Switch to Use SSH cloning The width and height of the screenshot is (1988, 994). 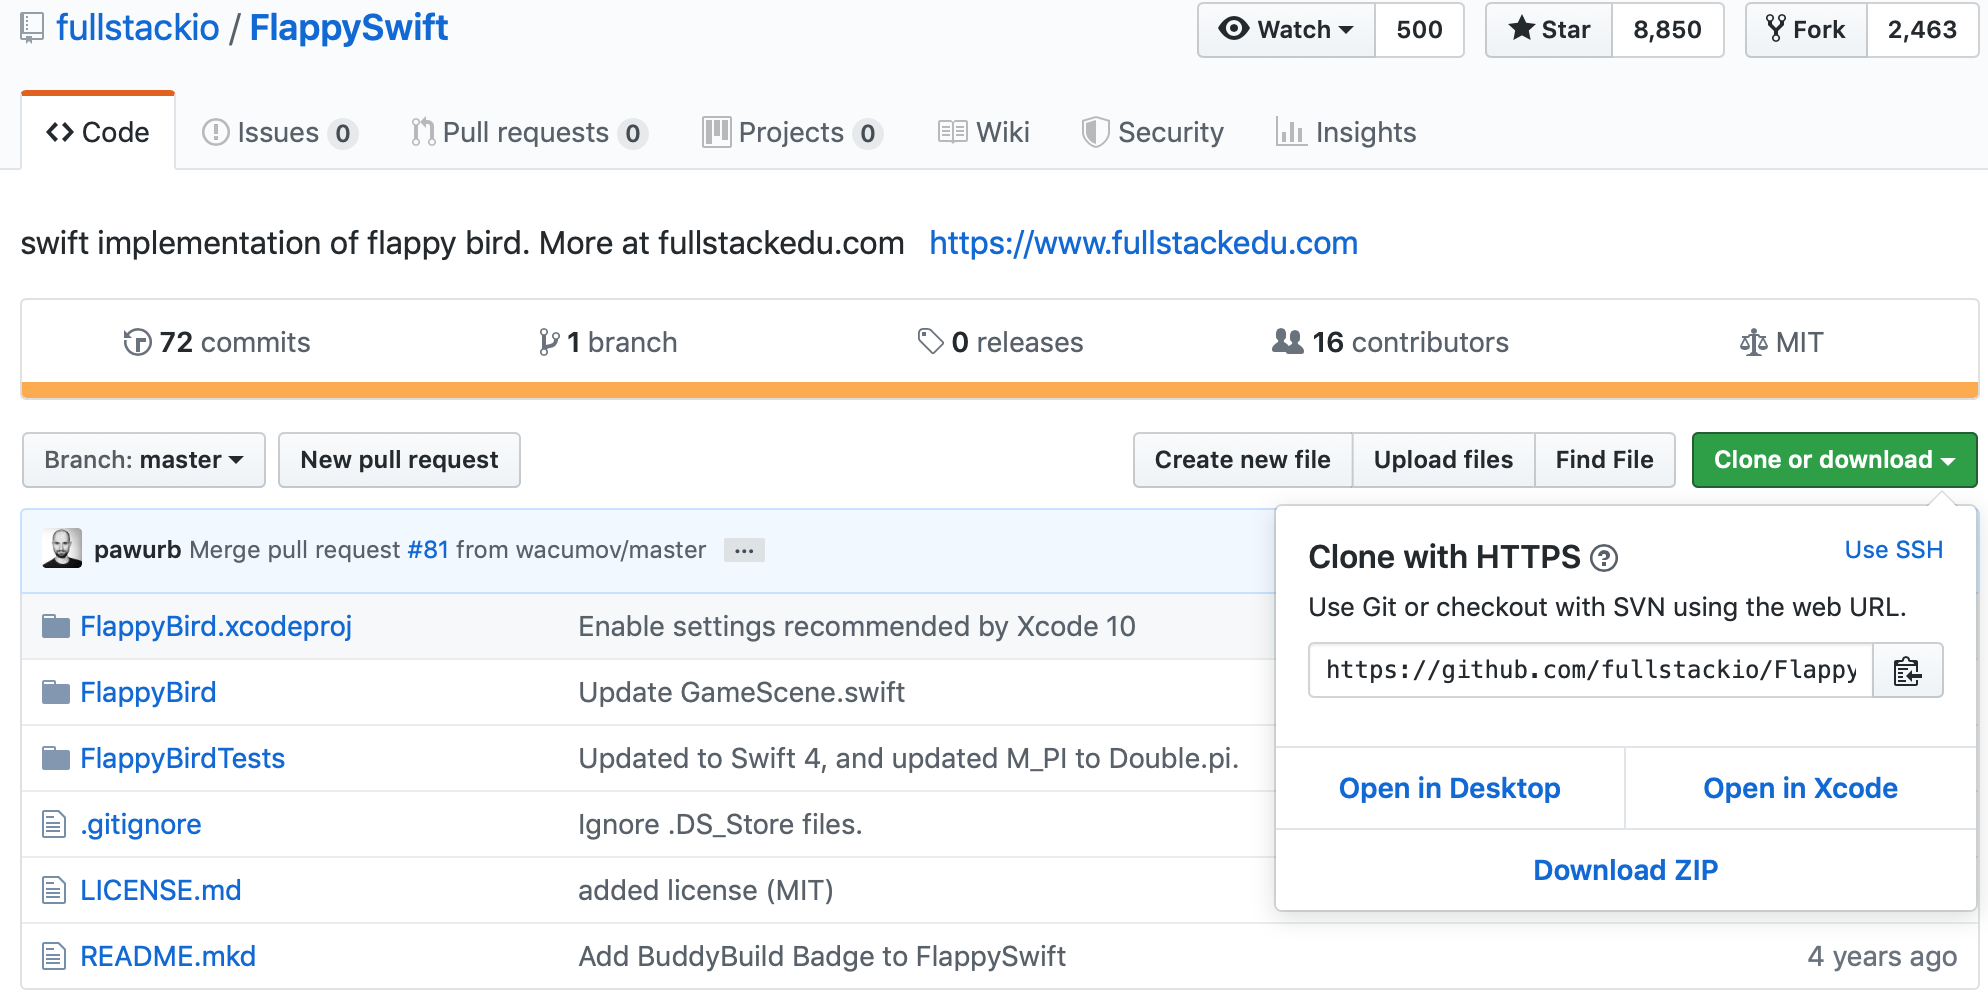(1893, 550)
